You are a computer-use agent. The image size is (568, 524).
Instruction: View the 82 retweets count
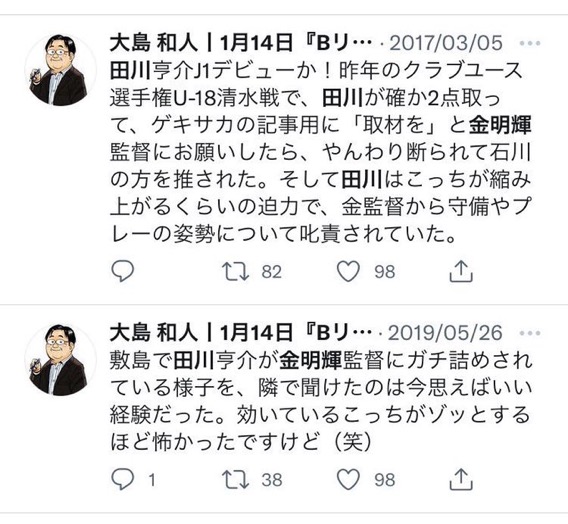click(x=272, y=272)
